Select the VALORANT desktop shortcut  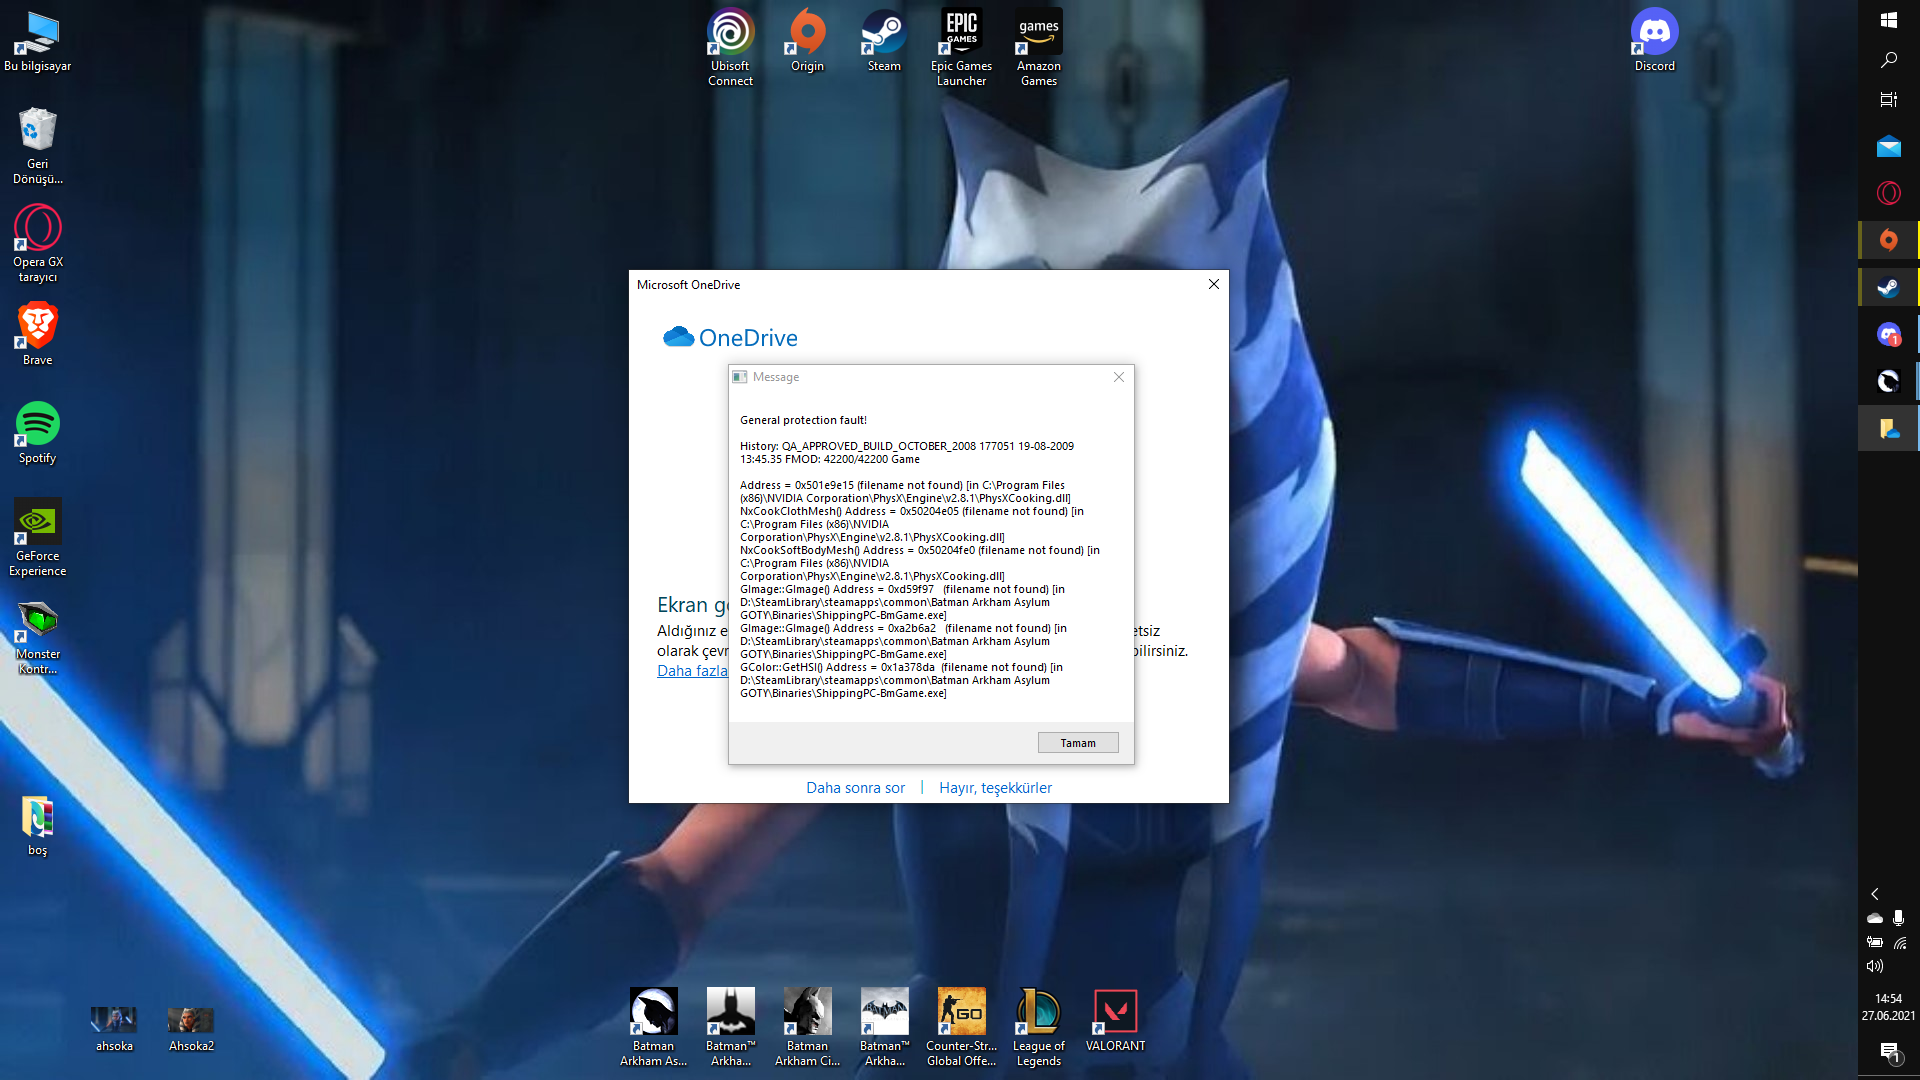1116,1021
